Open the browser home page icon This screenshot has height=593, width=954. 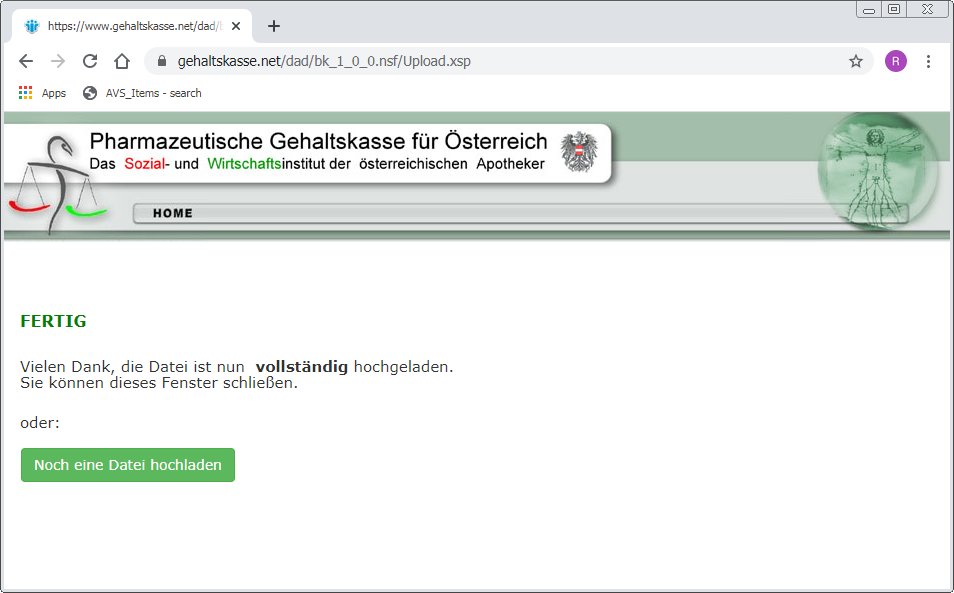click(122, 61)
